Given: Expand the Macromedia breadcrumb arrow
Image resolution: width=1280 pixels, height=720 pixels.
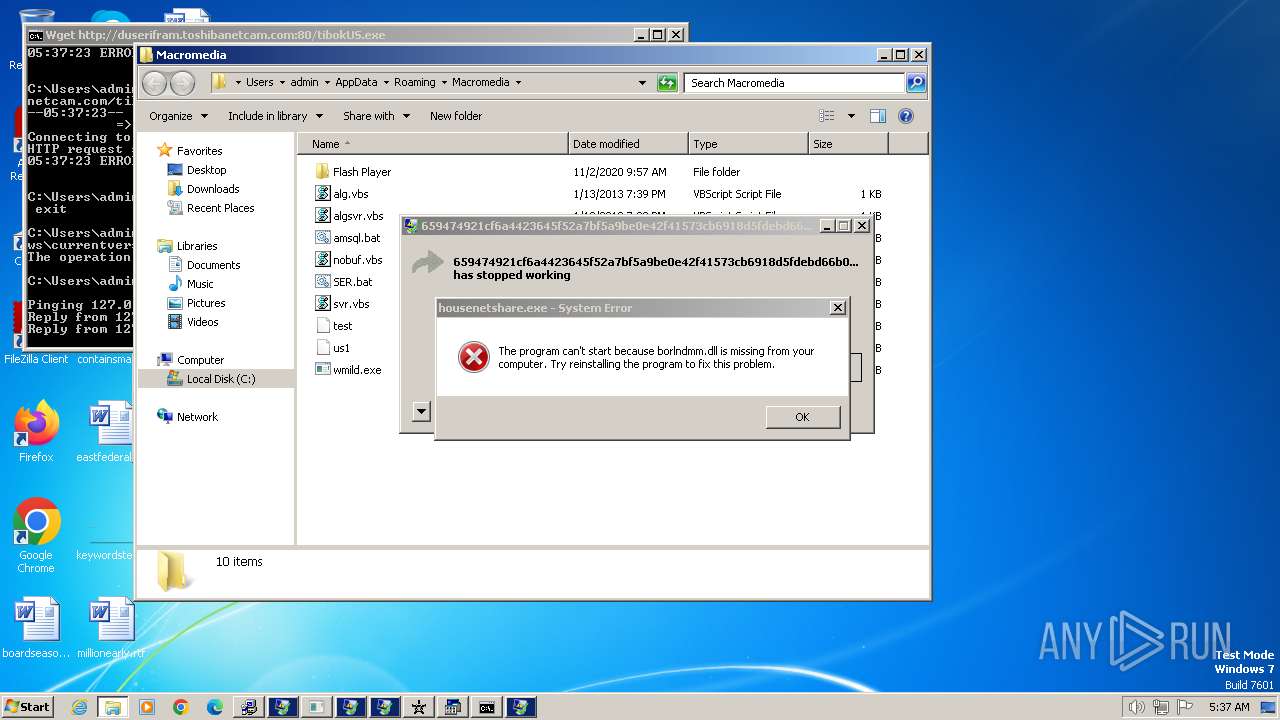Looking at the screenshot, I should coord(518,83).
